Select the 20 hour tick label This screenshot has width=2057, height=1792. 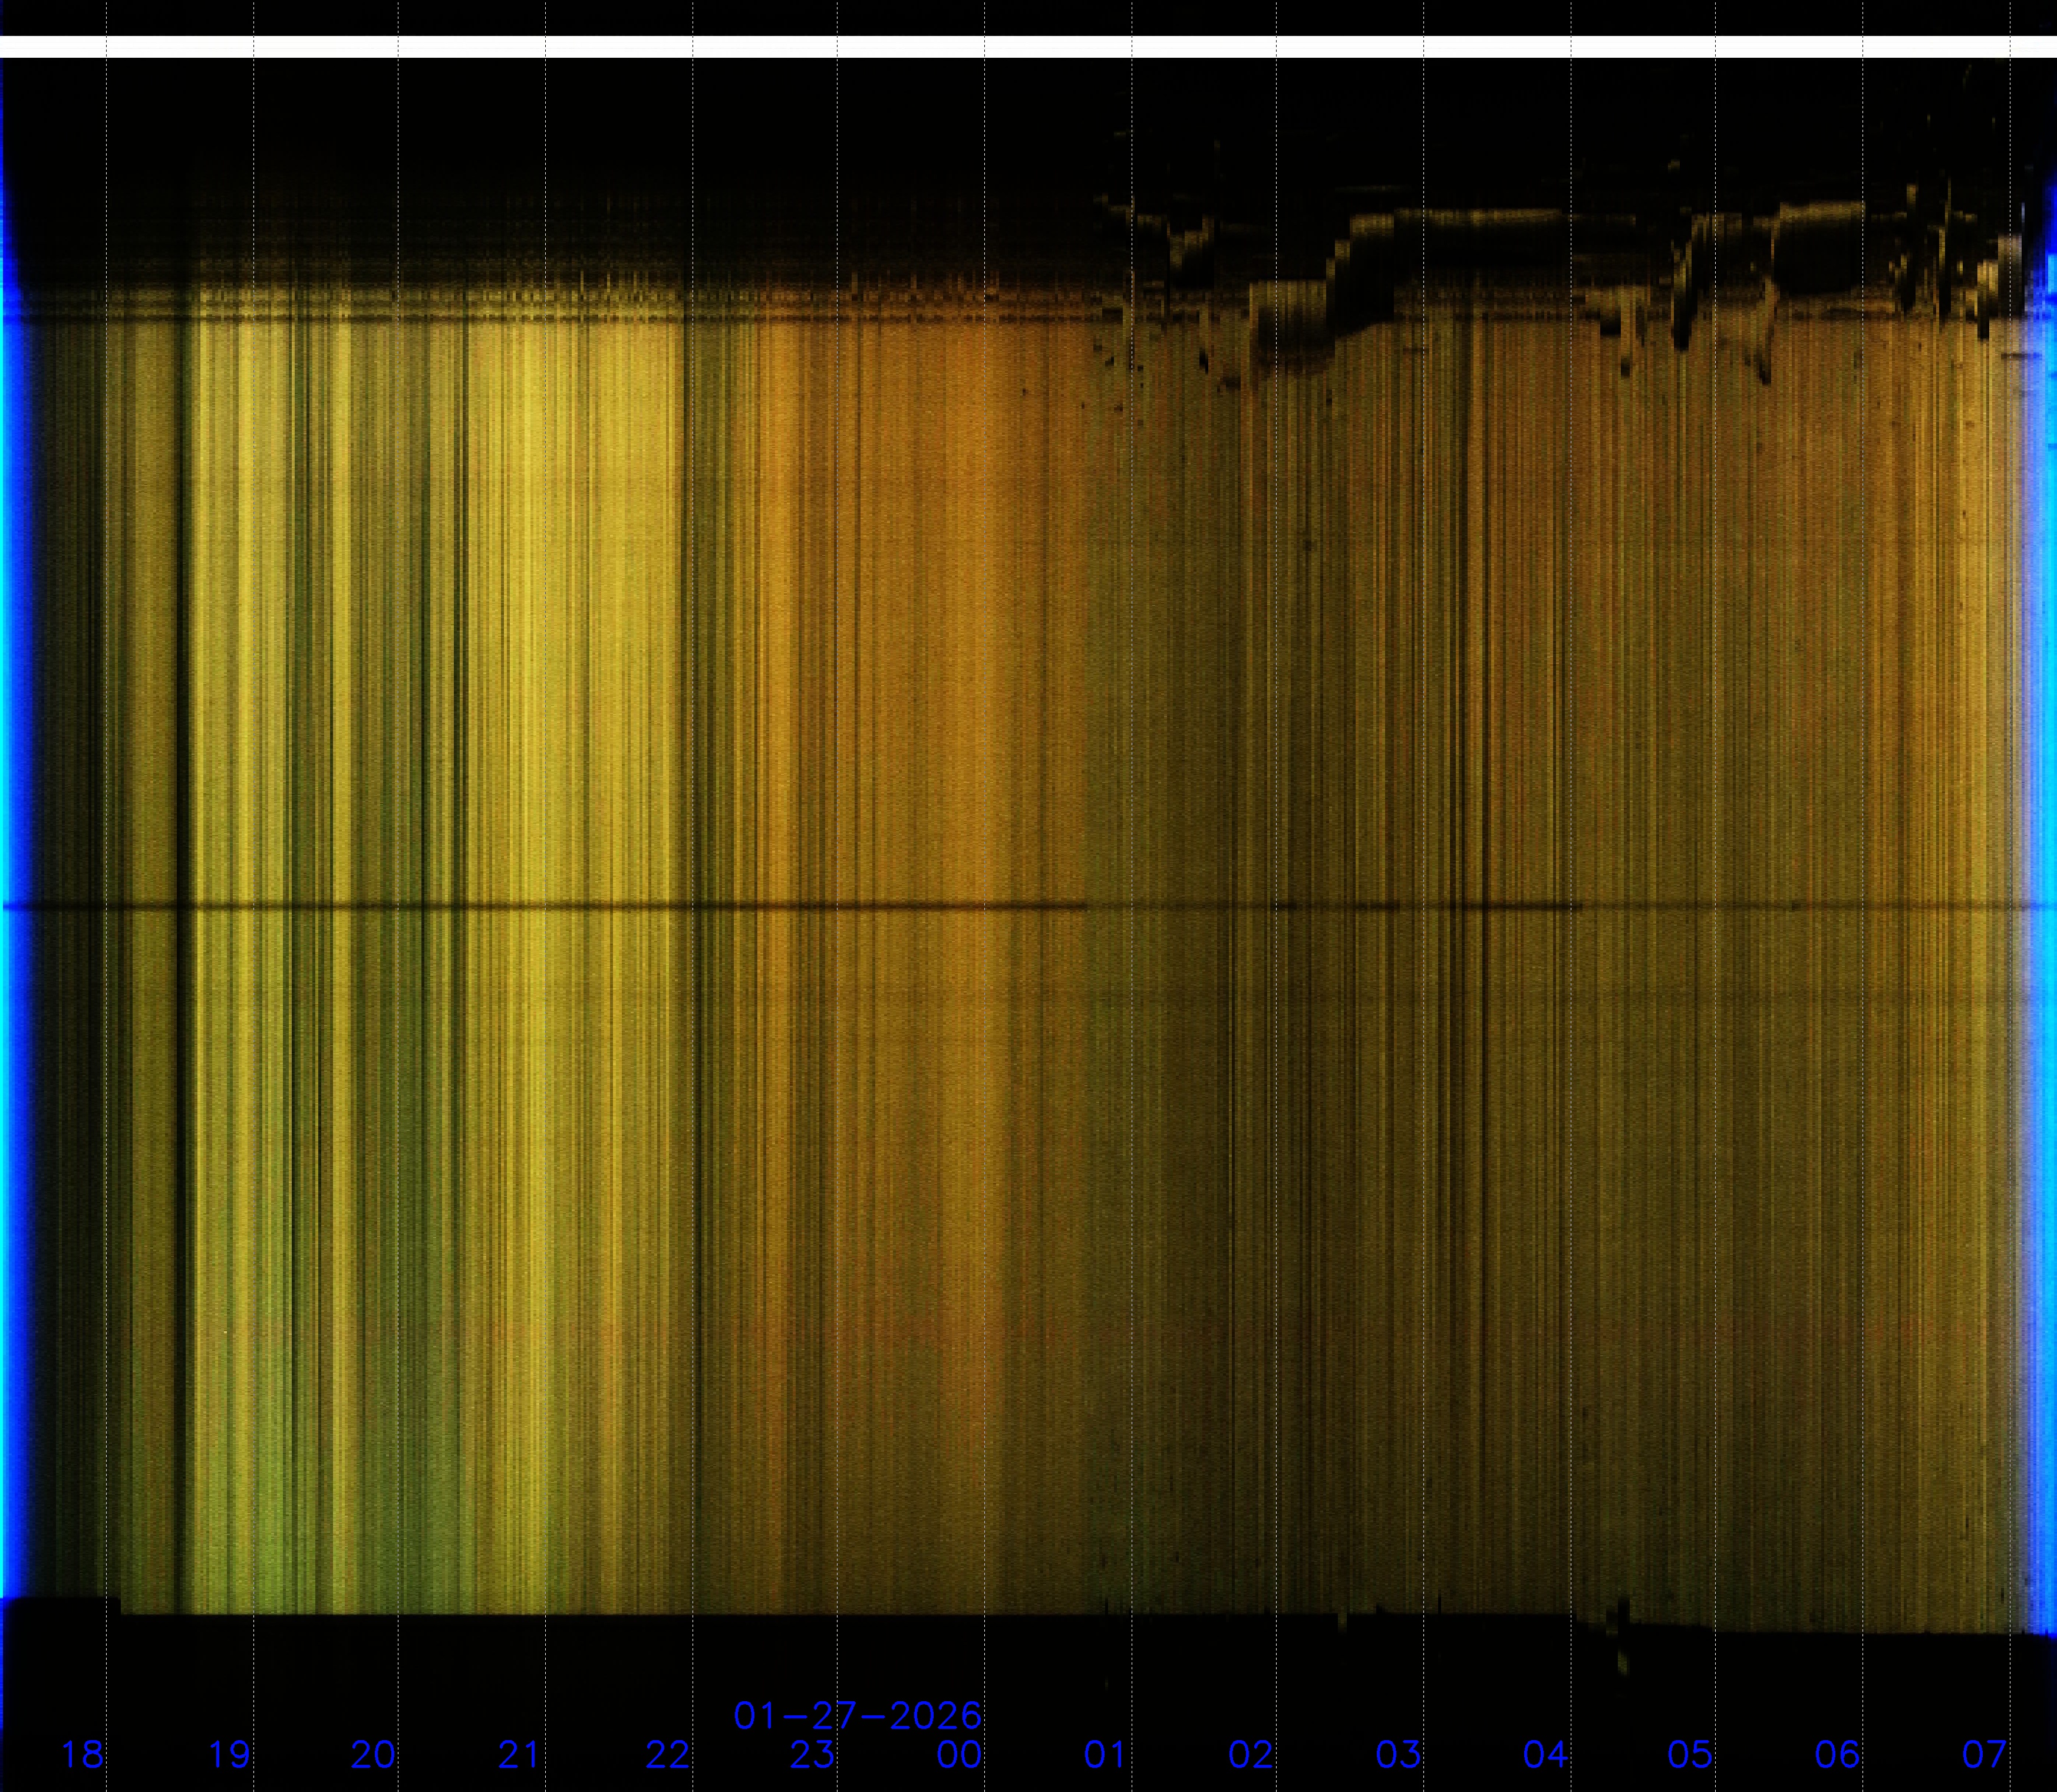tap(373, 1754)
